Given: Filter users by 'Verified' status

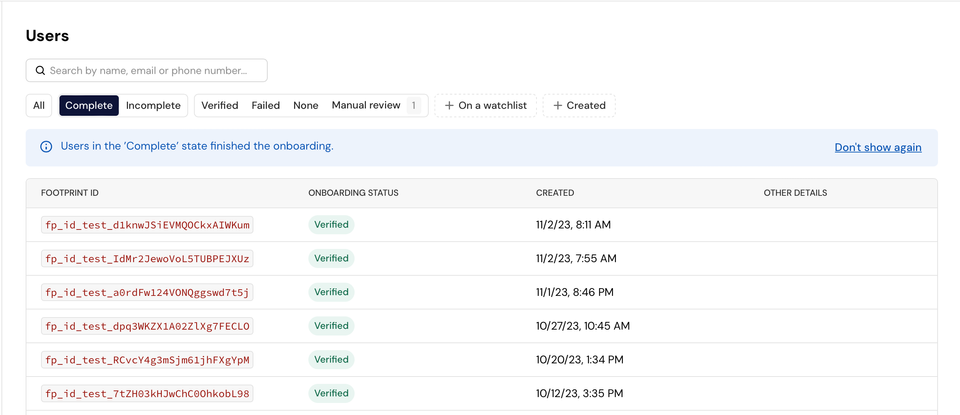Looking at the screenshot, I should [219, 106].
